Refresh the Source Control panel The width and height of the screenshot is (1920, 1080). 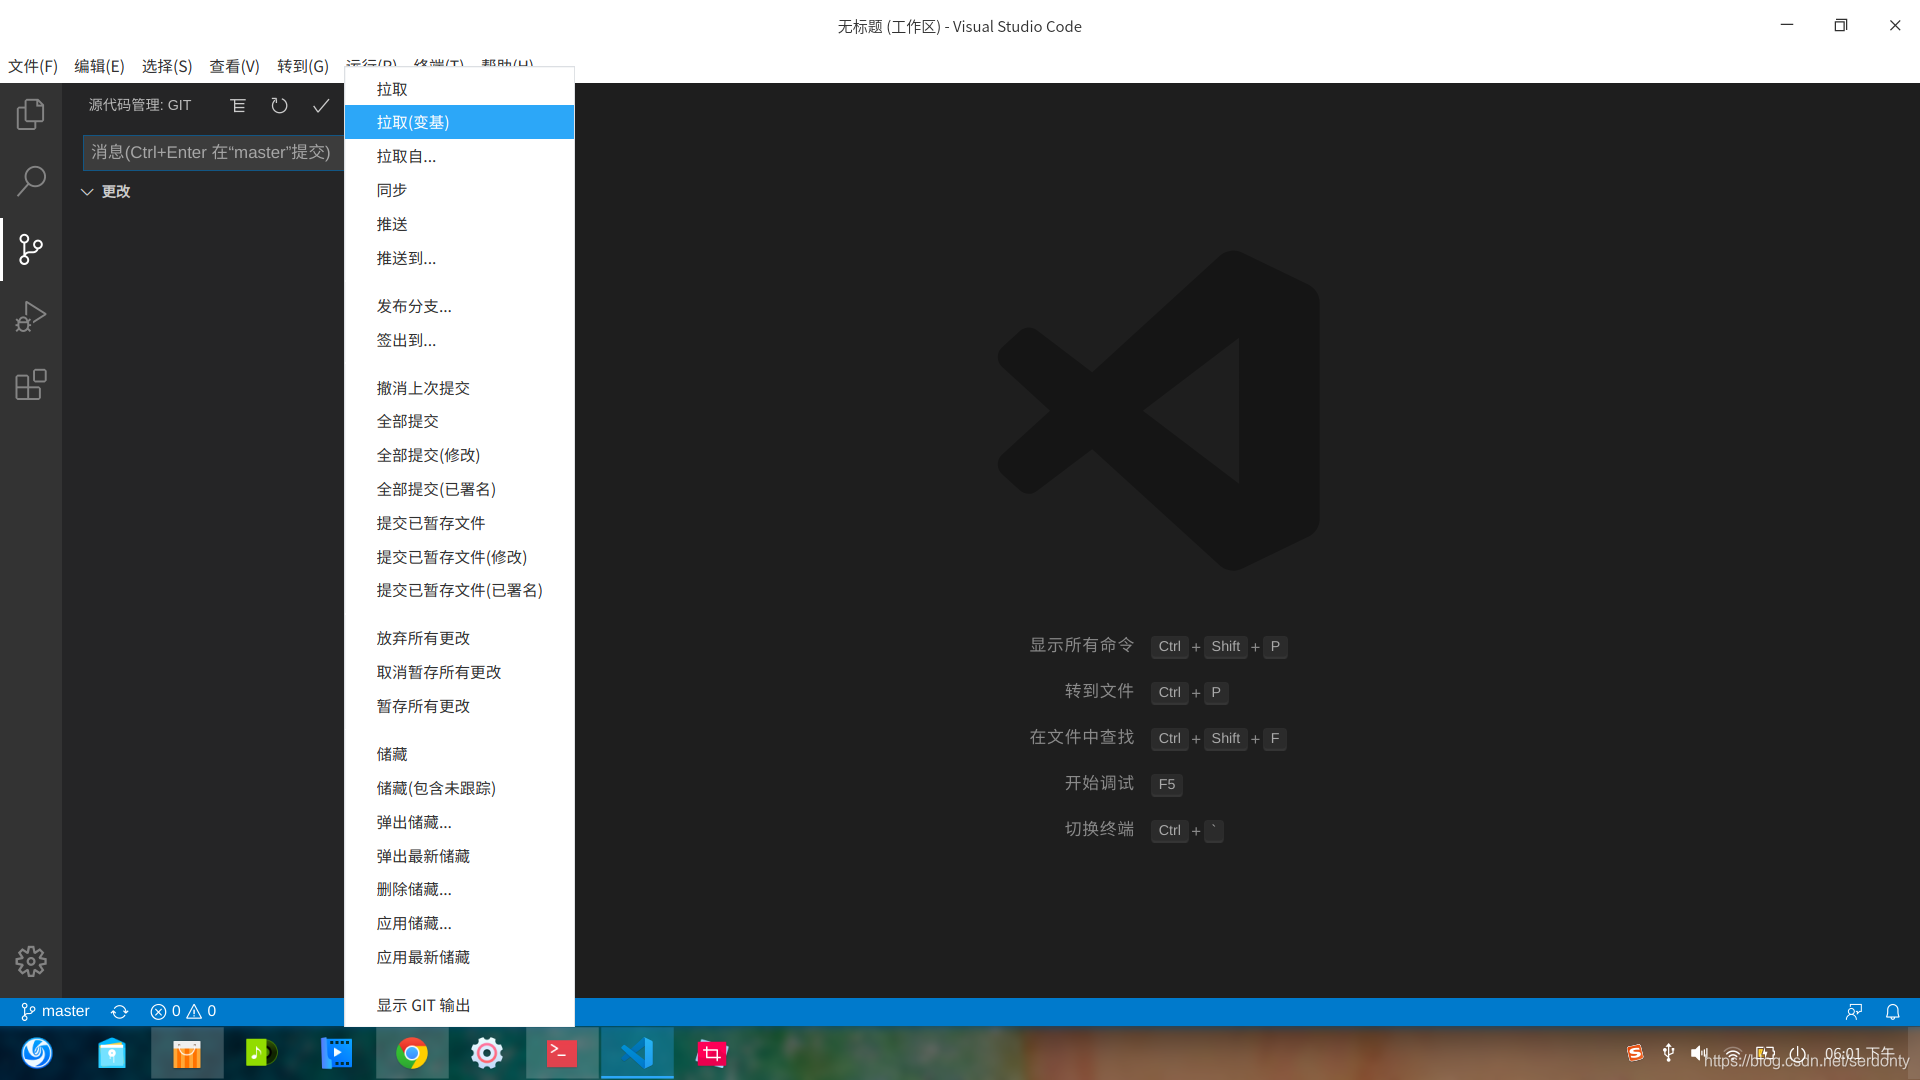[x=279, y=105]
